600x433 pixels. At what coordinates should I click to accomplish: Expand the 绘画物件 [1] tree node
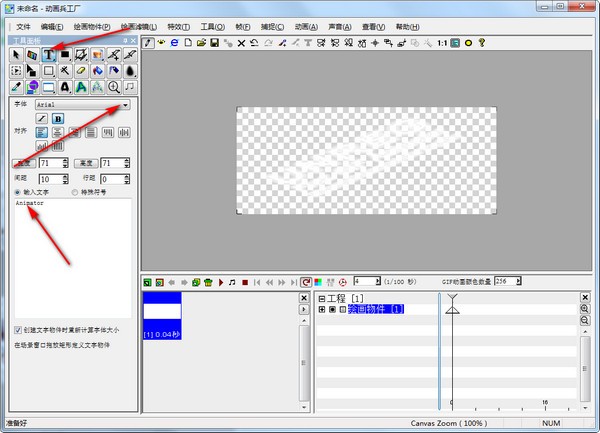(x=321, y=309)
